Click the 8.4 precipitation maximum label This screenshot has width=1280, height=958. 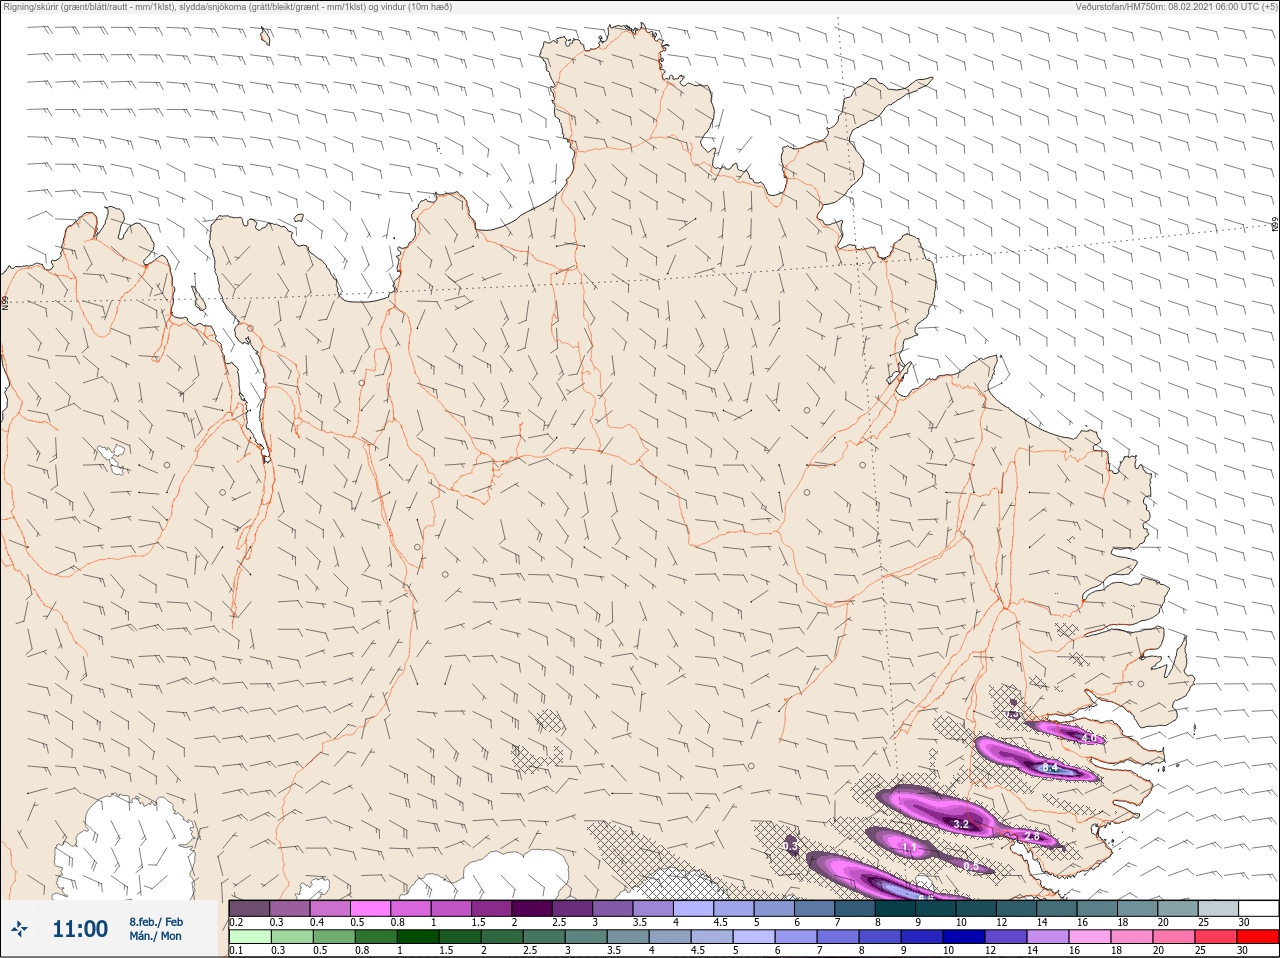pos(1050,767)
